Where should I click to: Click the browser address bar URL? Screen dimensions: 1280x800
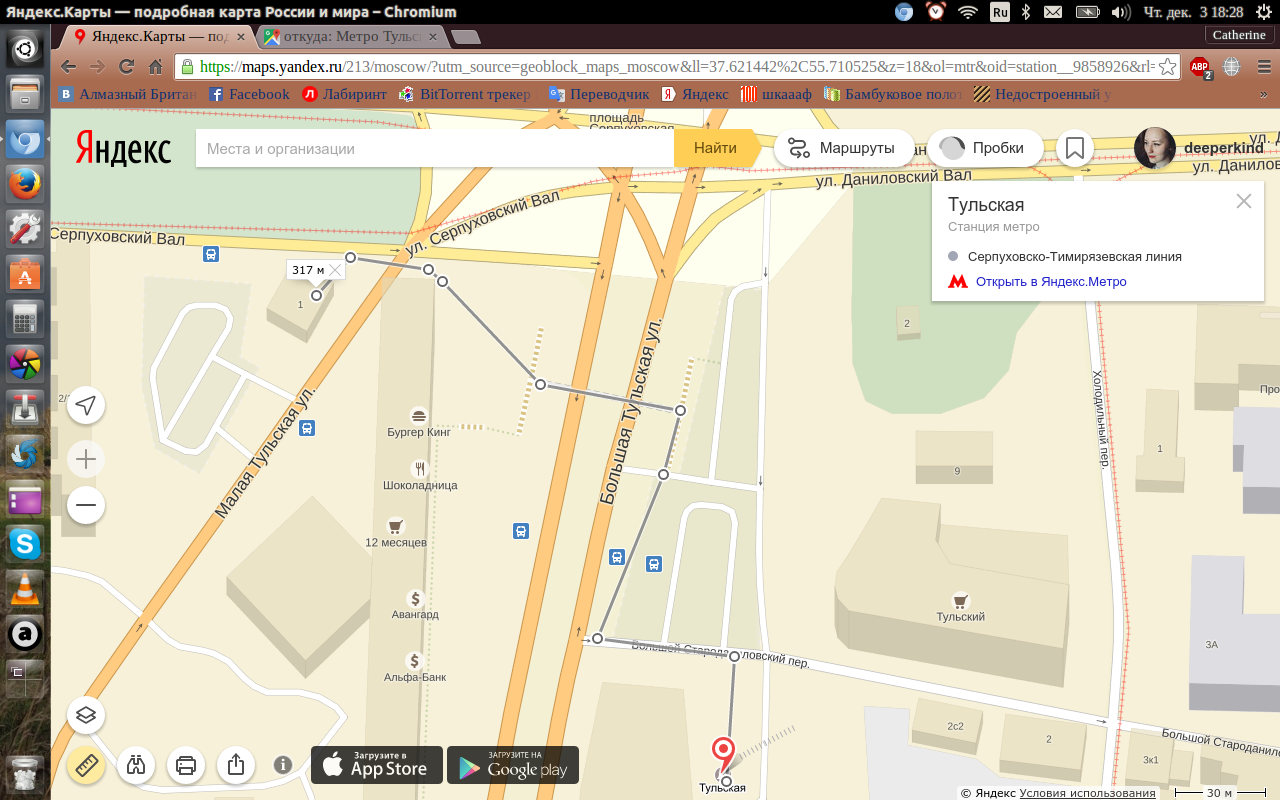677,67
